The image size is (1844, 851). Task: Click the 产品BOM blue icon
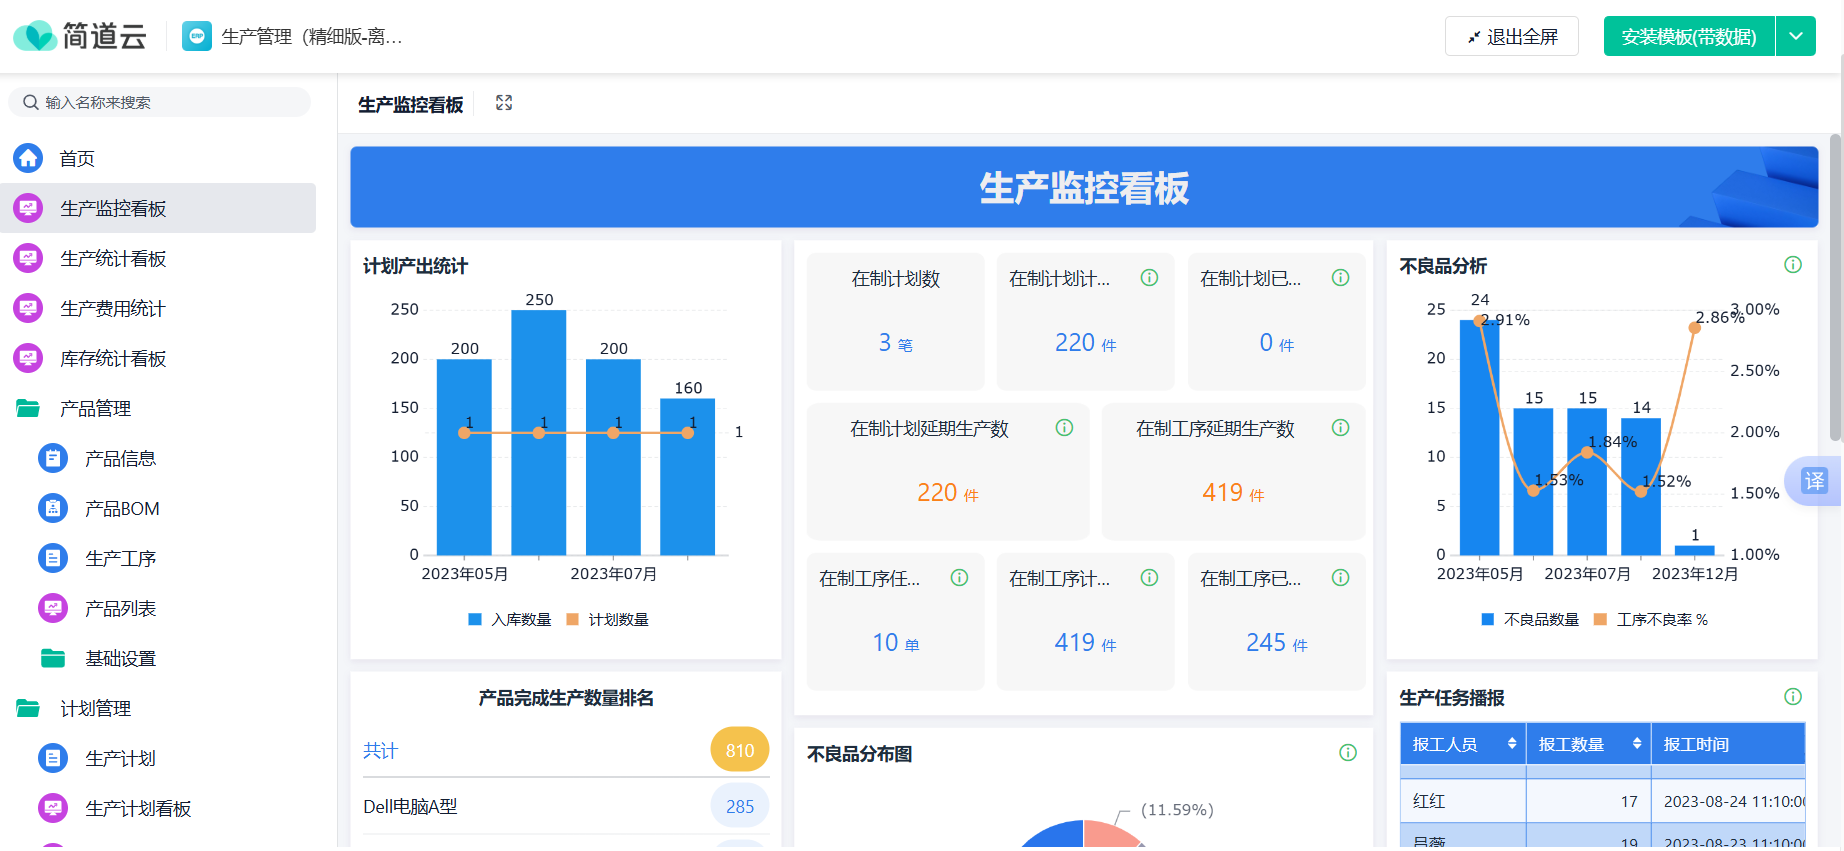coord(53,508)
